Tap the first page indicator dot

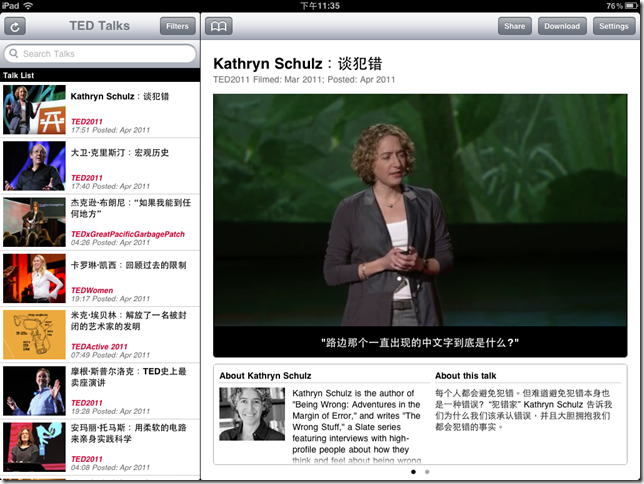click(x=413, y=472)
